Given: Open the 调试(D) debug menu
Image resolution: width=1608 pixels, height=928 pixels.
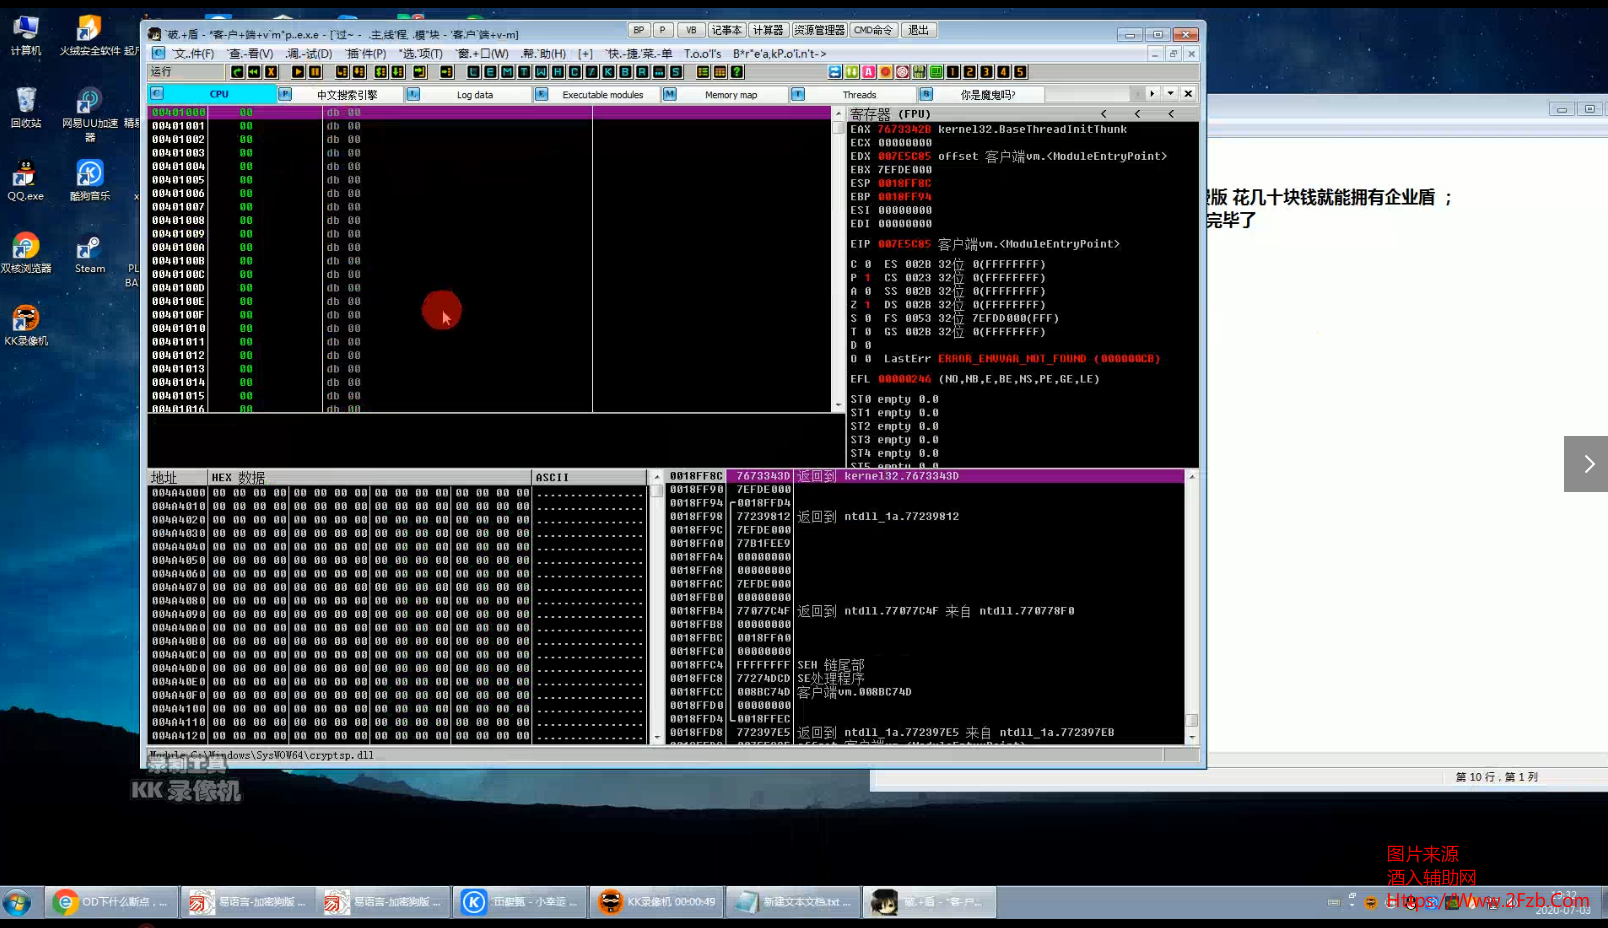Looking at the screenshot, I should click(x=309, y=54).
